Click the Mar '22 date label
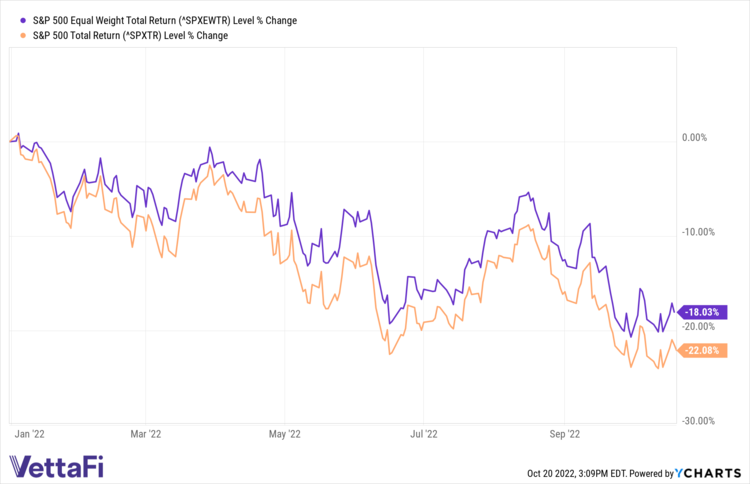Screen dimensions: 750x484 pyautogui.click(x=146, y=434)
